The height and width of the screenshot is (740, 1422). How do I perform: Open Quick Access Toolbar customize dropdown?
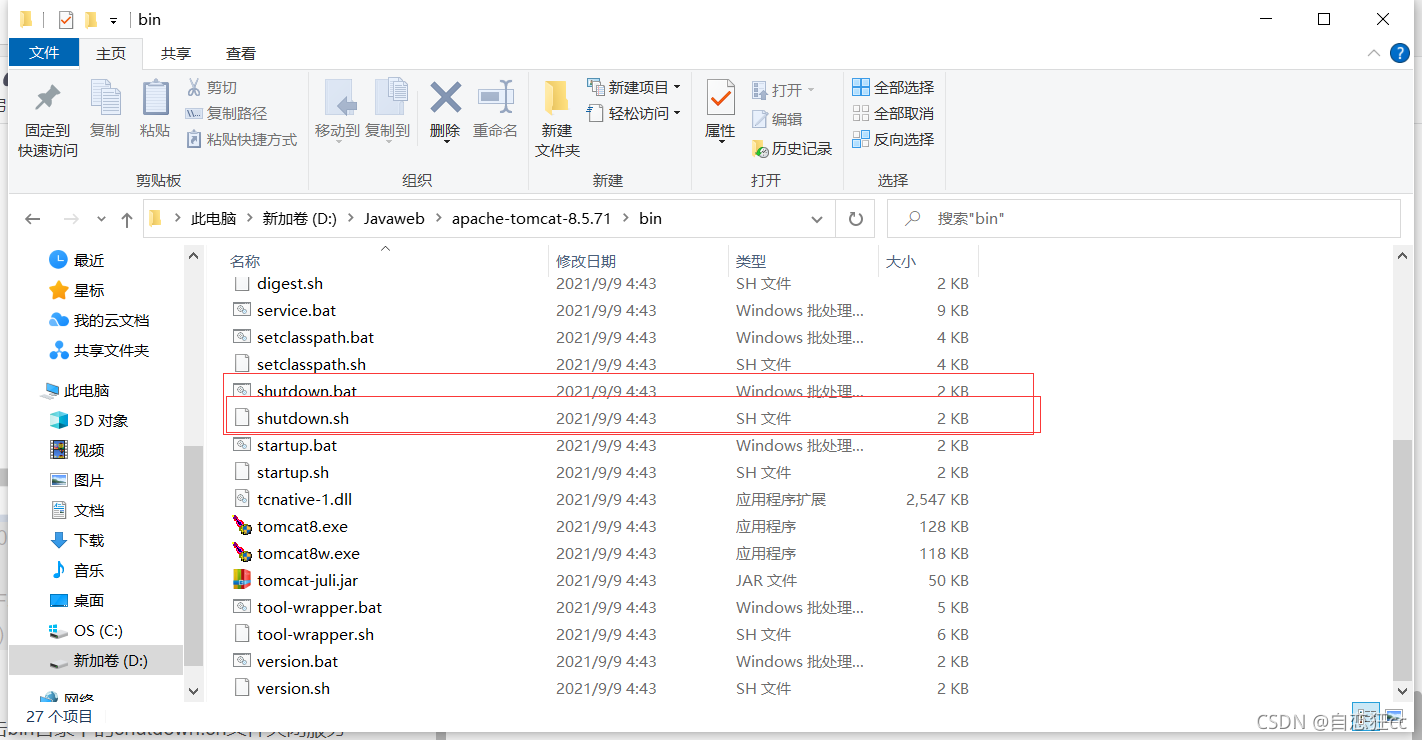pos(113,20)
